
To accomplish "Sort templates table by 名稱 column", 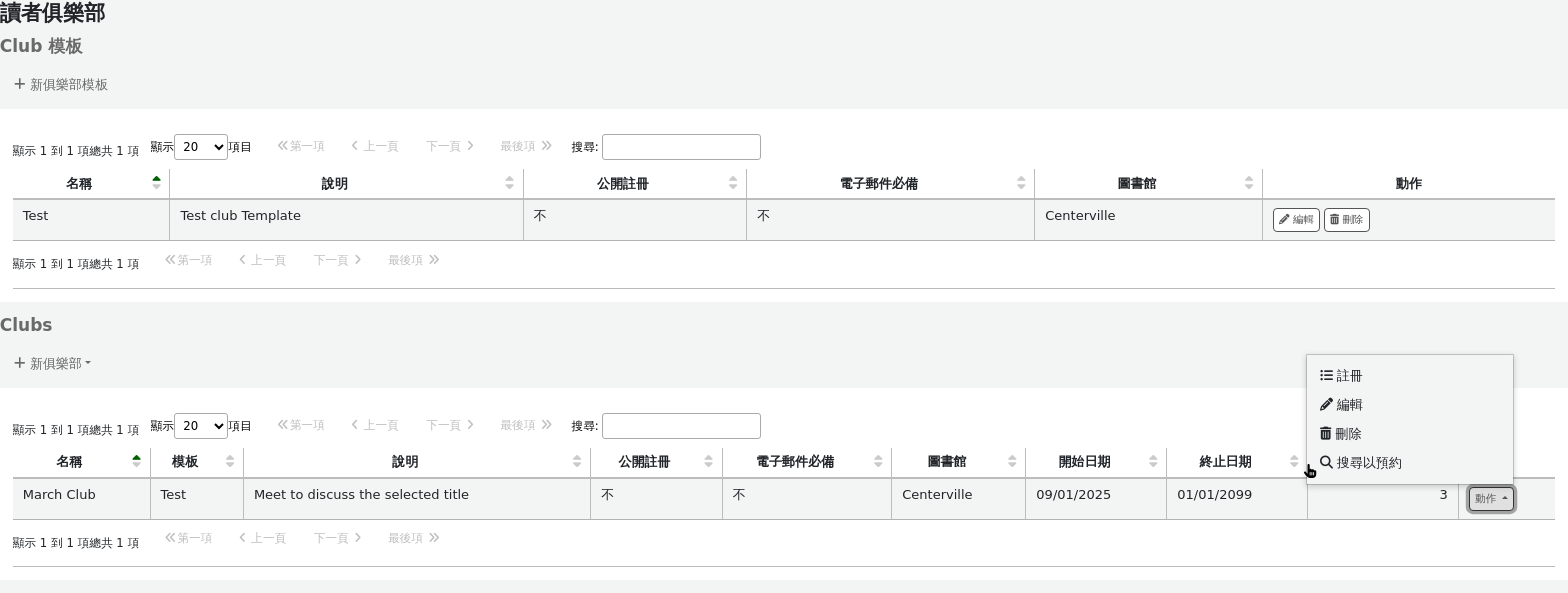I will coord(90,184).
